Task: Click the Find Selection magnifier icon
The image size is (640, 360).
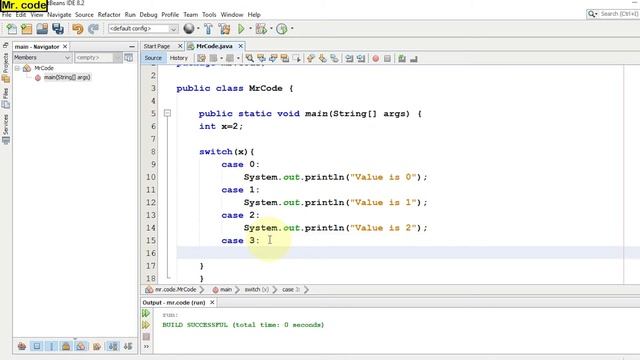Action: pyautogui.click(x=249, y=58)
